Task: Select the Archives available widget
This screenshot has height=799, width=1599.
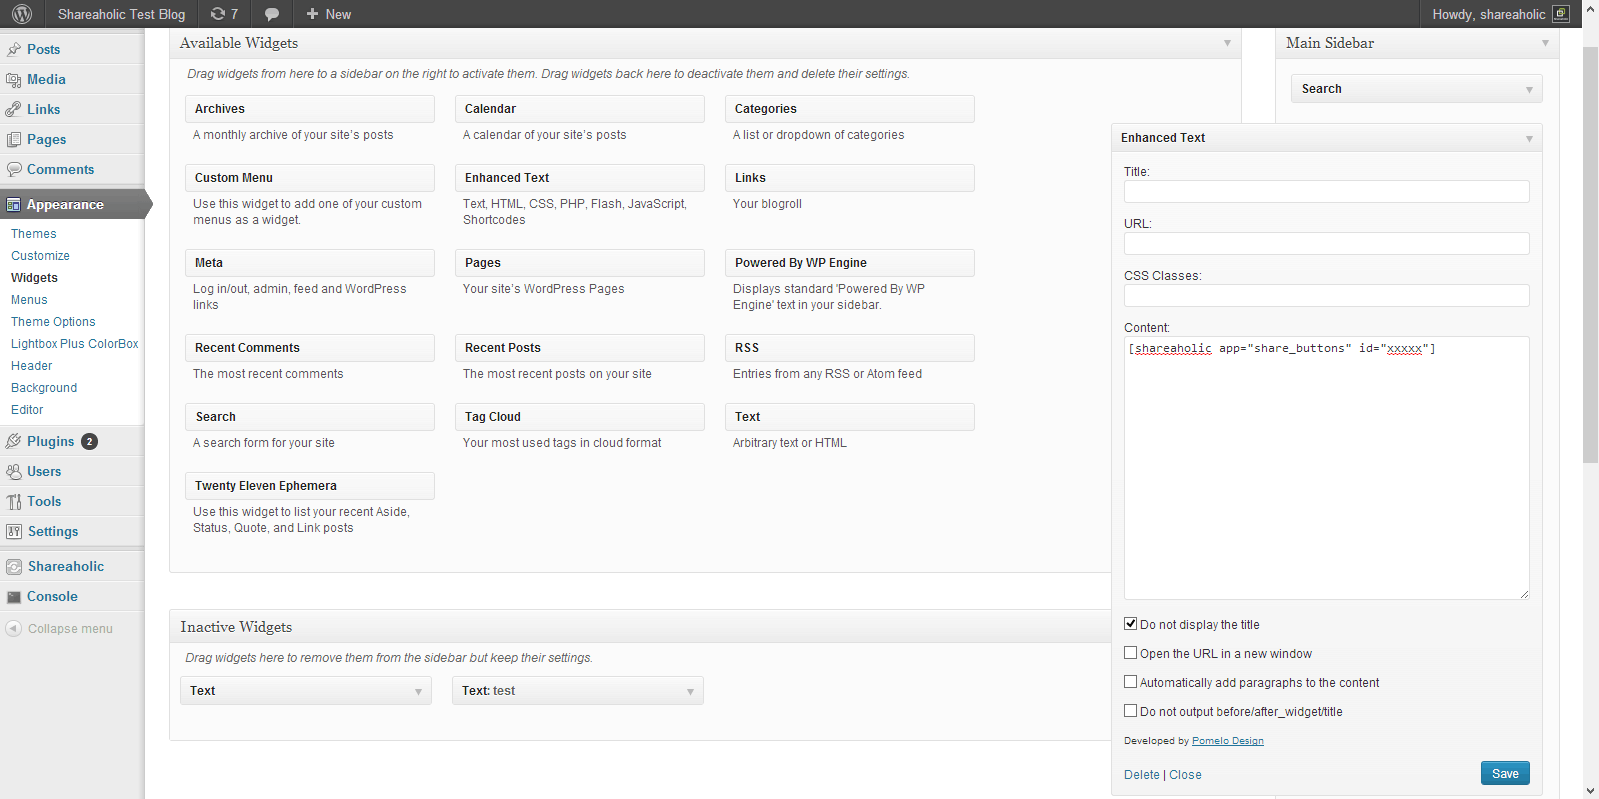Action: [310, 109]
